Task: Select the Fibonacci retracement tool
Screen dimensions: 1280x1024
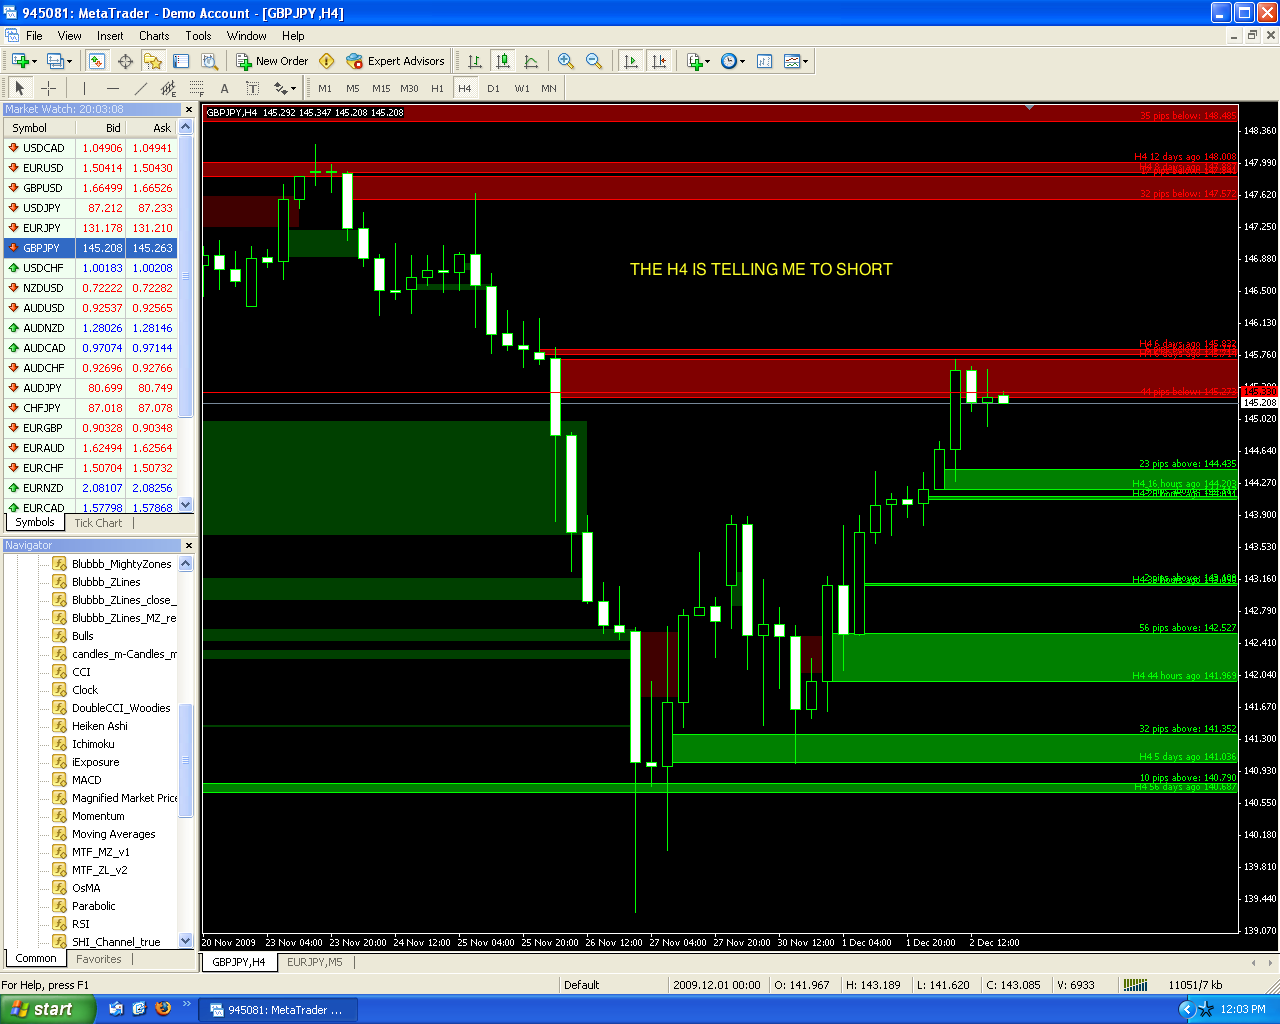Action: pyautogui.click(x=196, y=88)
